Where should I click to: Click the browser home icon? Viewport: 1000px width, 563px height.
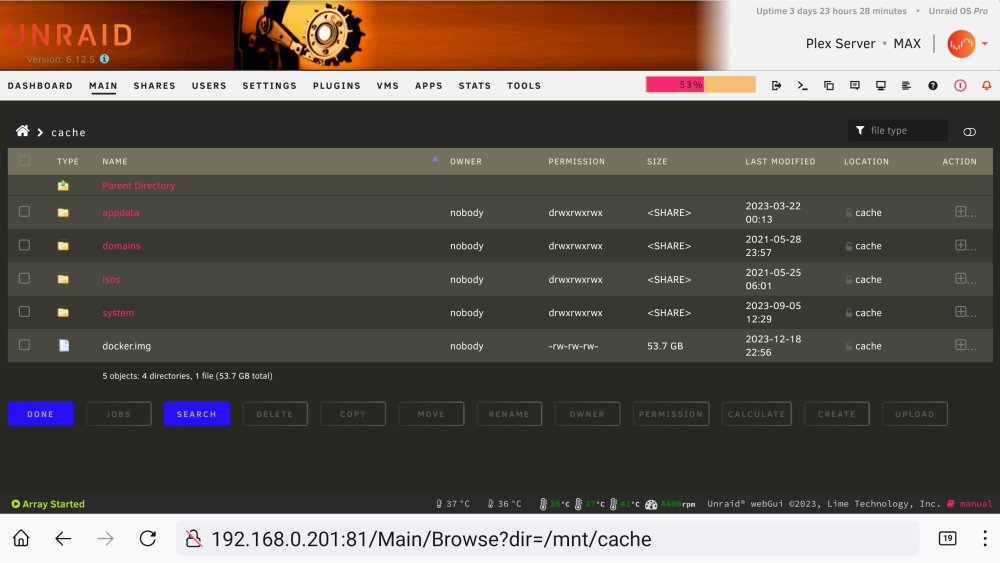(21, 539)
